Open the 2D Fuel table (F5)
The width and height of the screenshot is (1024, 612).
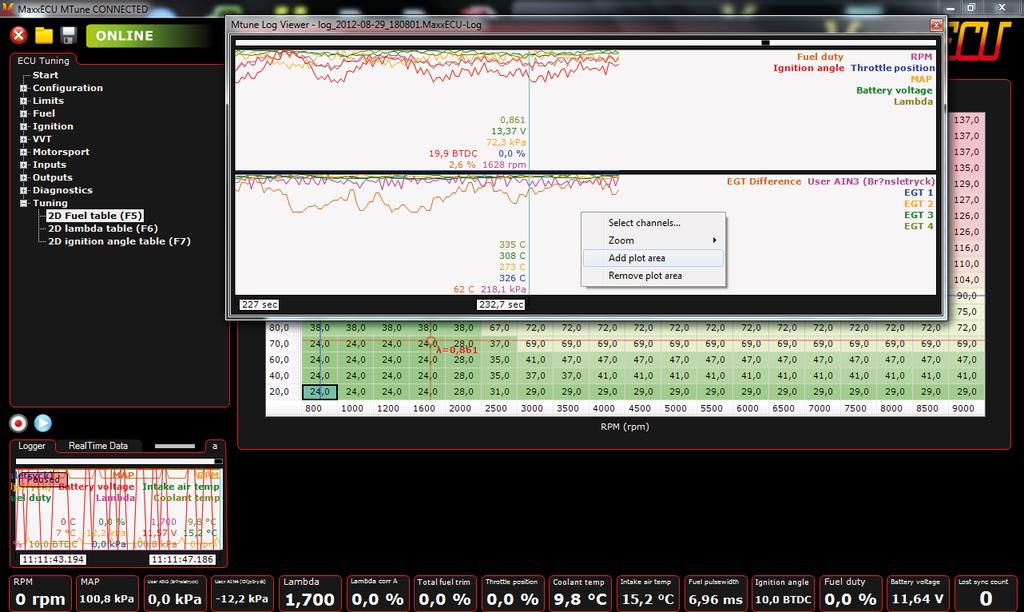coord(95,216)
